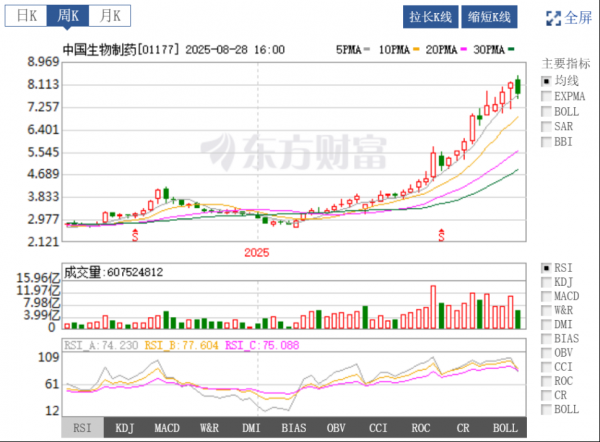Open the ROC tab in bottom bar
Viewport: 600px width, 442px height.
[x=421, y=427]
